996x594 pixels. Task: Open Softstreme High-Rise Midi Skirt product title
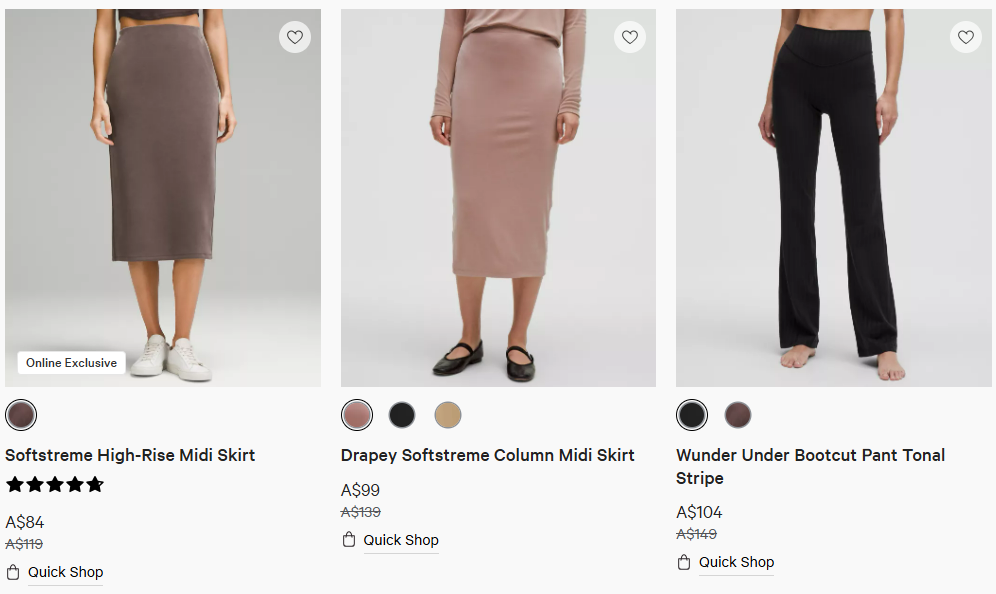click(130, 455)
